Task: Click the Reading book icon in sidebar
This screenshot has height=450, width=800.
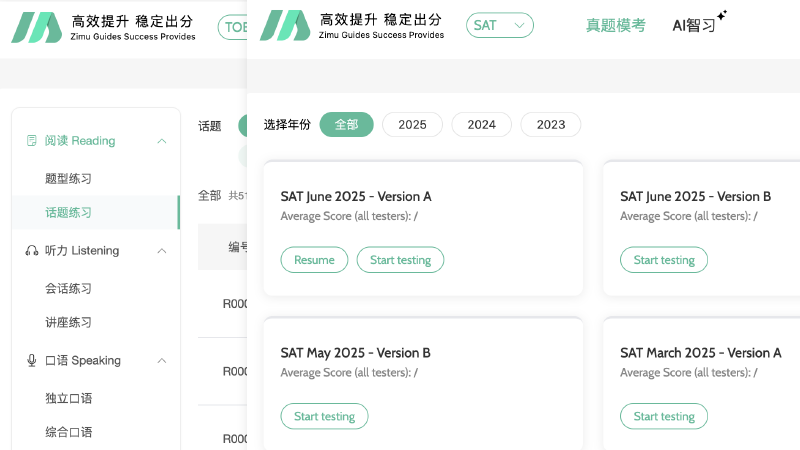Action: 32,141
